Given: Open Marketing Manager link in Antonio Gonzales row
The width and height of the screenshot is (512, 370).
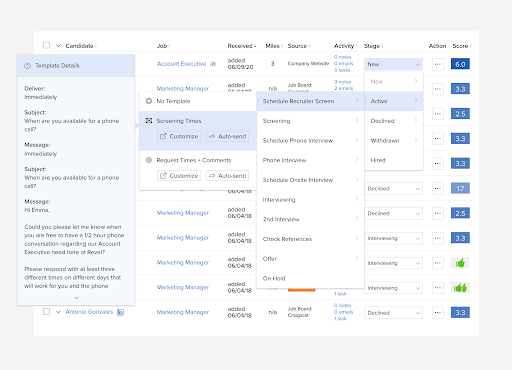Looking at the screenshot, I should (x=183, y=312).
